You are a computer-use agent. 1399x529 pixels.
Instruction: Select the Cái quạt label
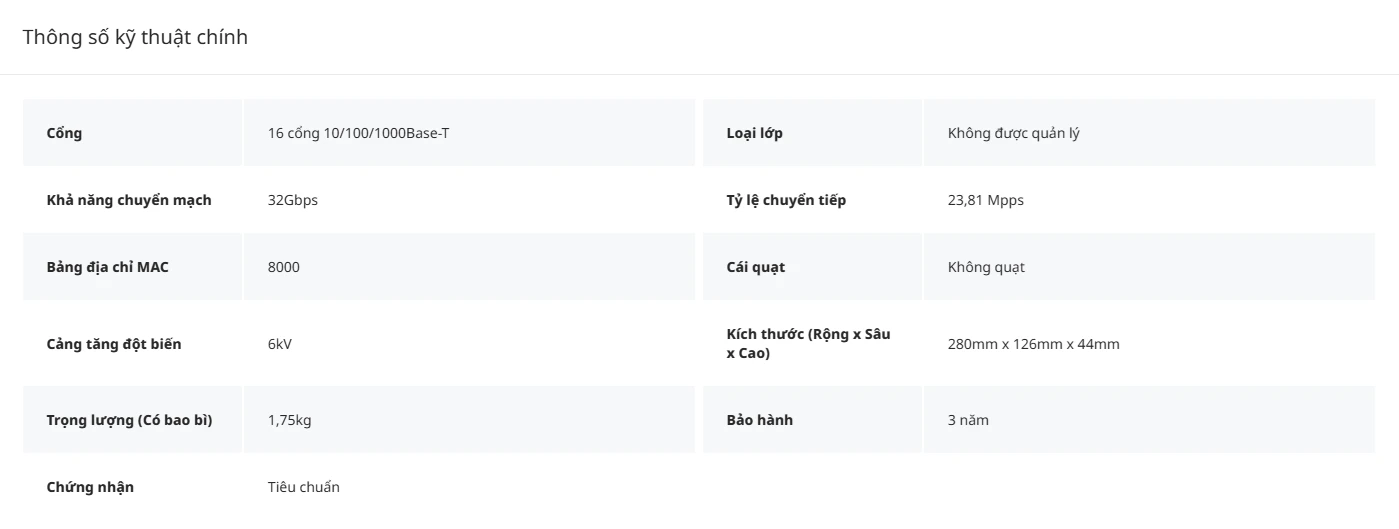click(756, 267)
